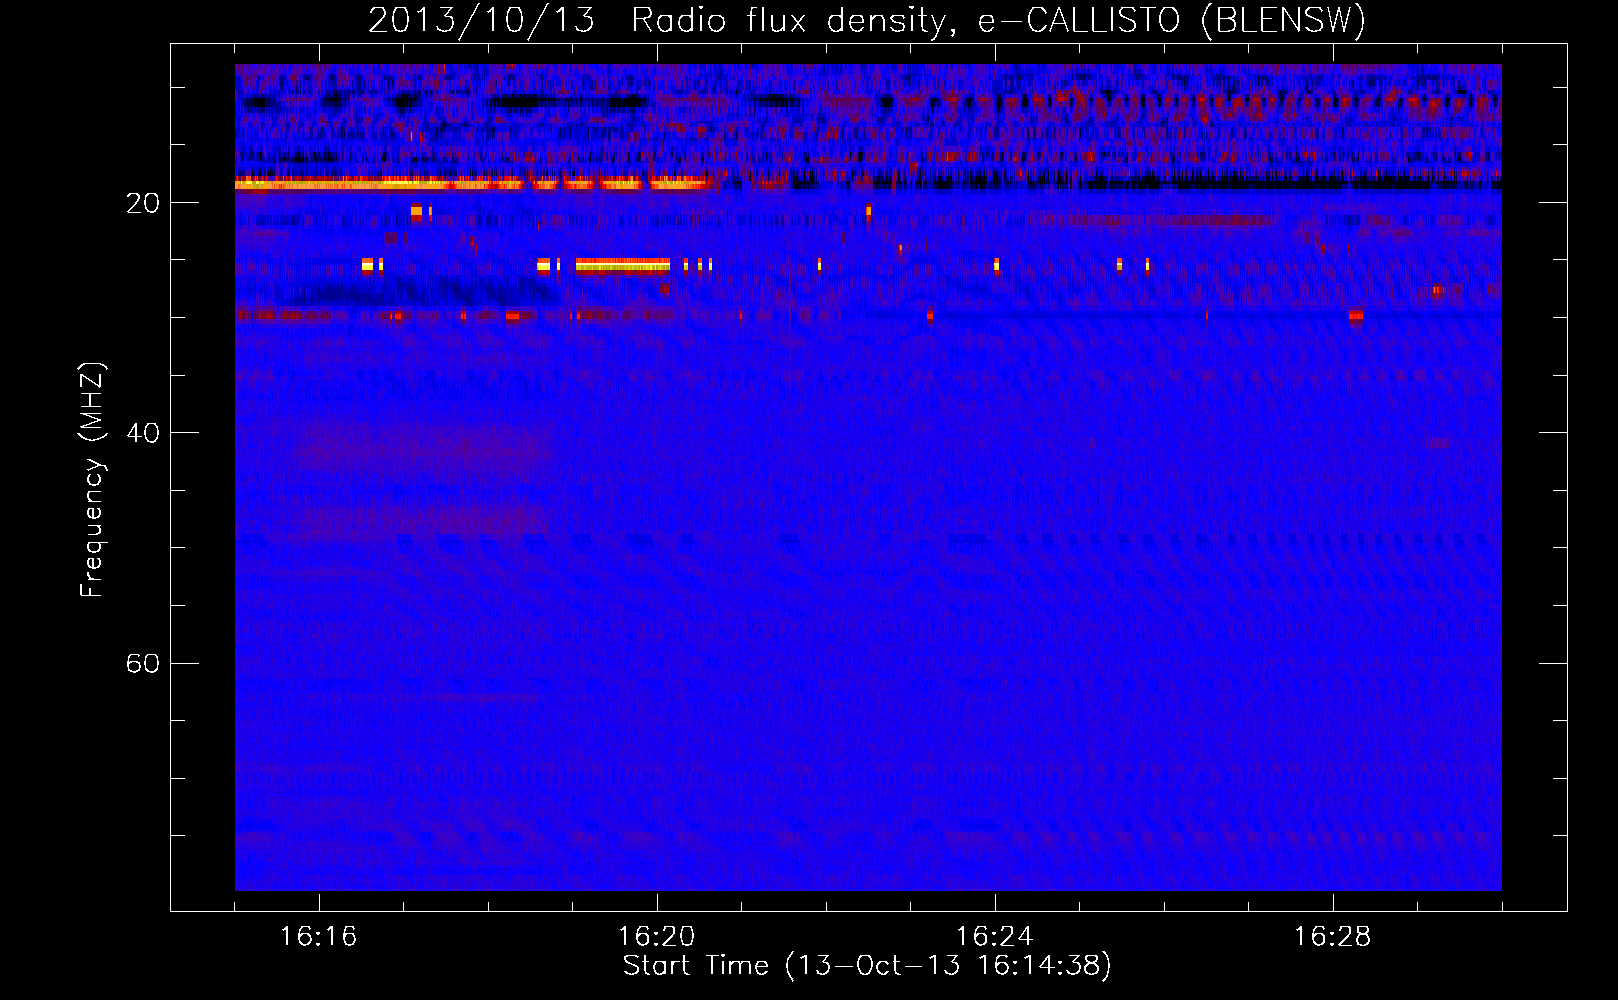Click the 'Frequency (MHZ)' axis label
The width and height of the screenshot is (1618, 1000).
pyautogui.click(x=91, y=480)
